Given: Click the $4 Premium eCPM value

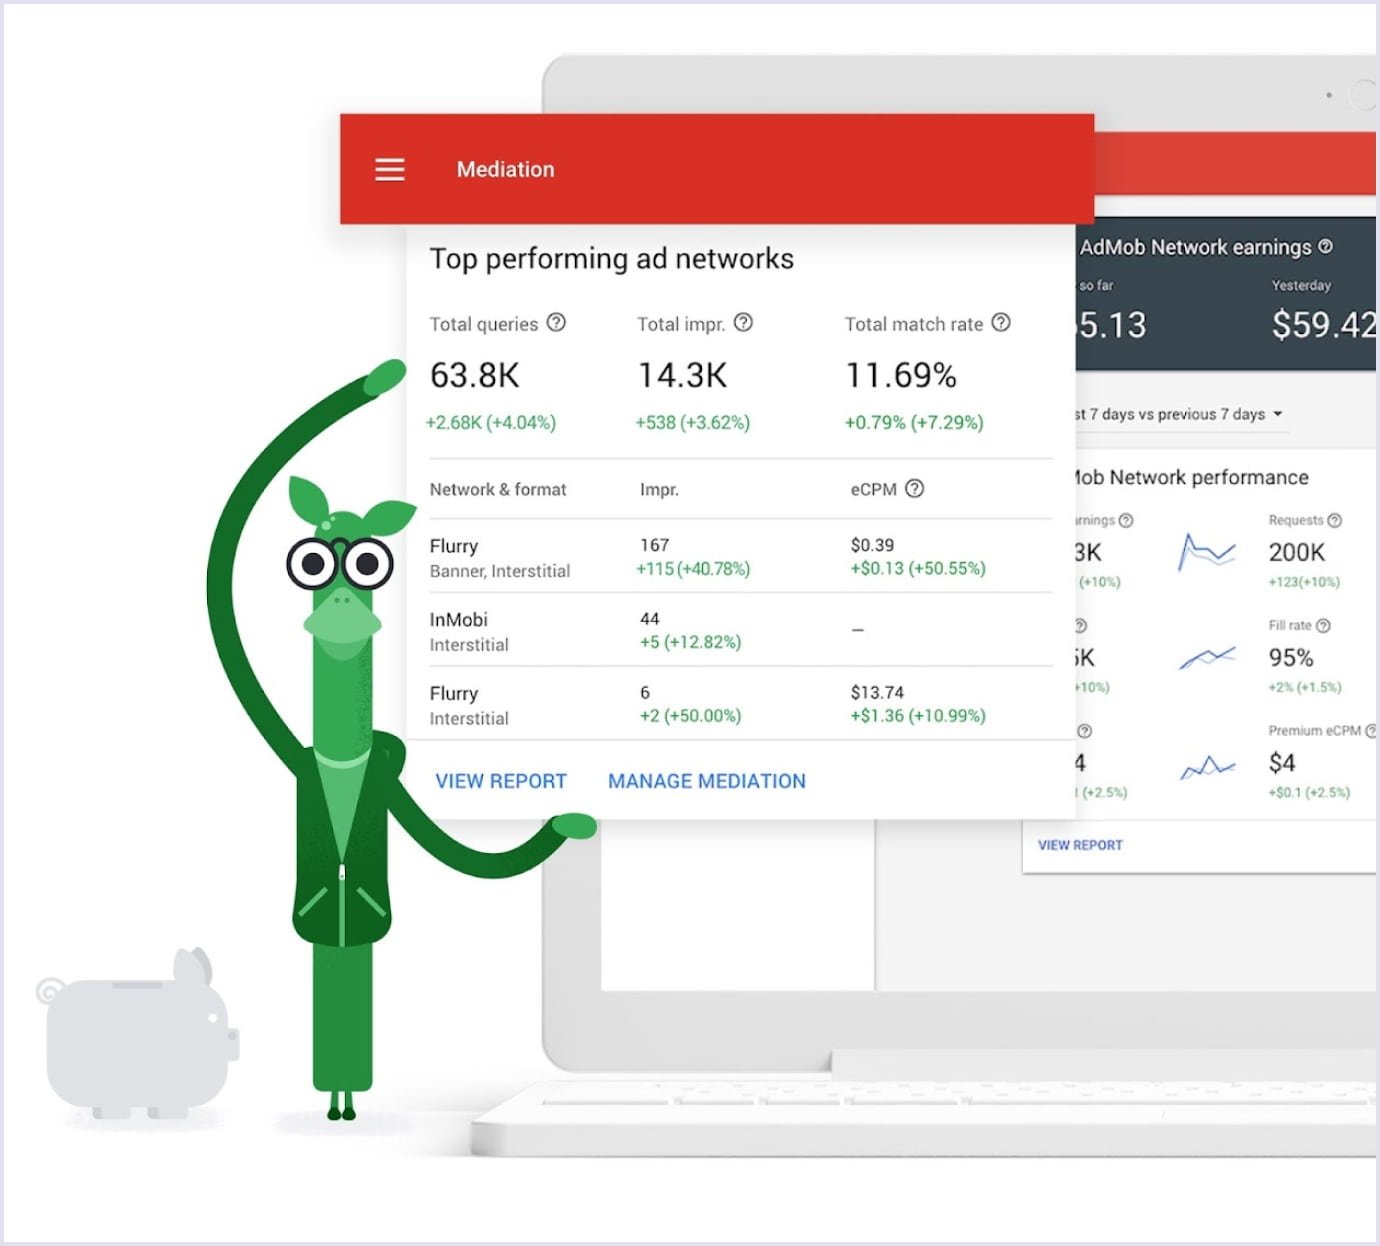Looking at the screenshot, I should coord(1282,763).
